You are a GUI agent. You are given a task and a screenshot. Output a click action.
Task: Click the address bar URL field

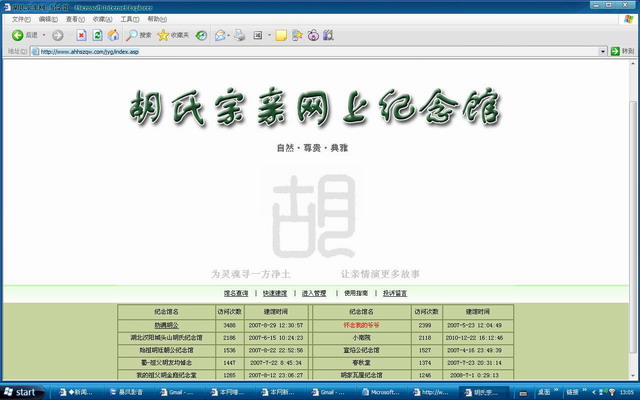click(318, 51)
